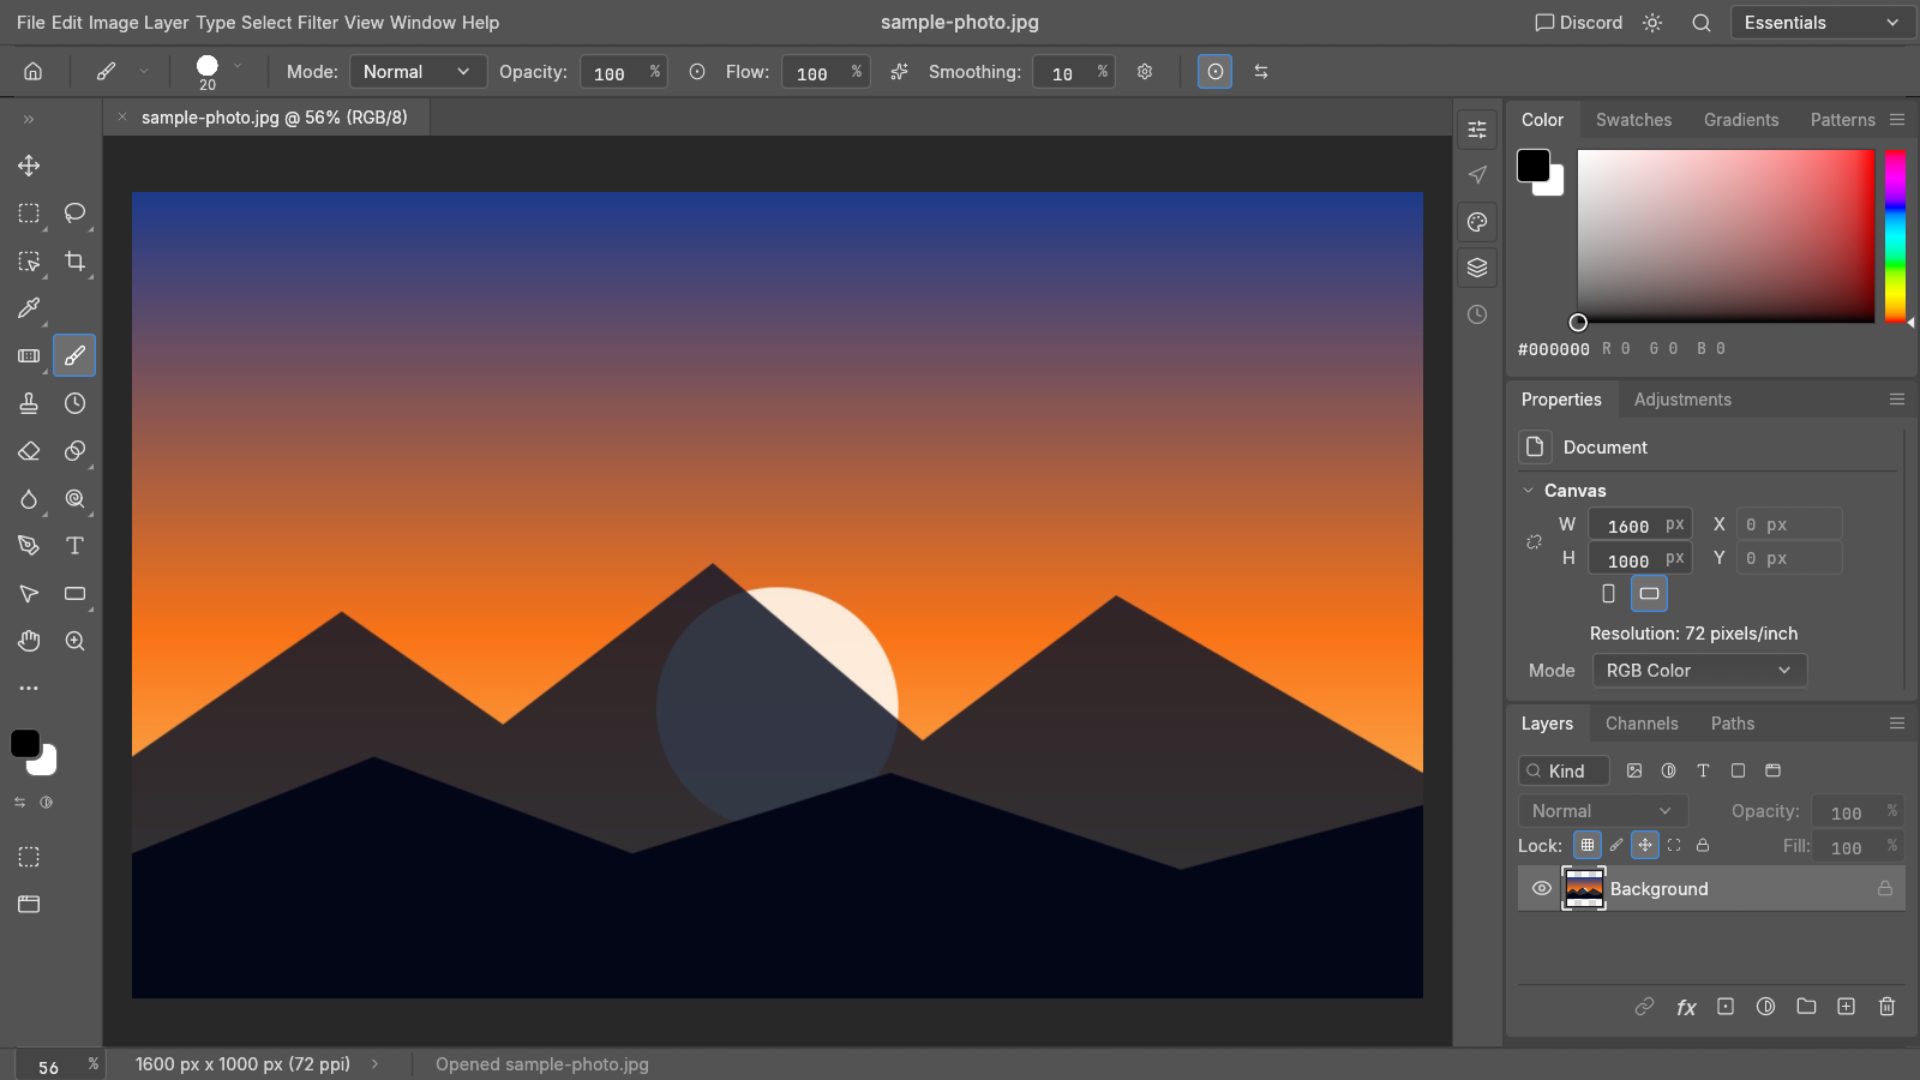Delete layer with trash icon
The height and width of the screenshot is (1080, 1920).
tap(1887, 1007)
